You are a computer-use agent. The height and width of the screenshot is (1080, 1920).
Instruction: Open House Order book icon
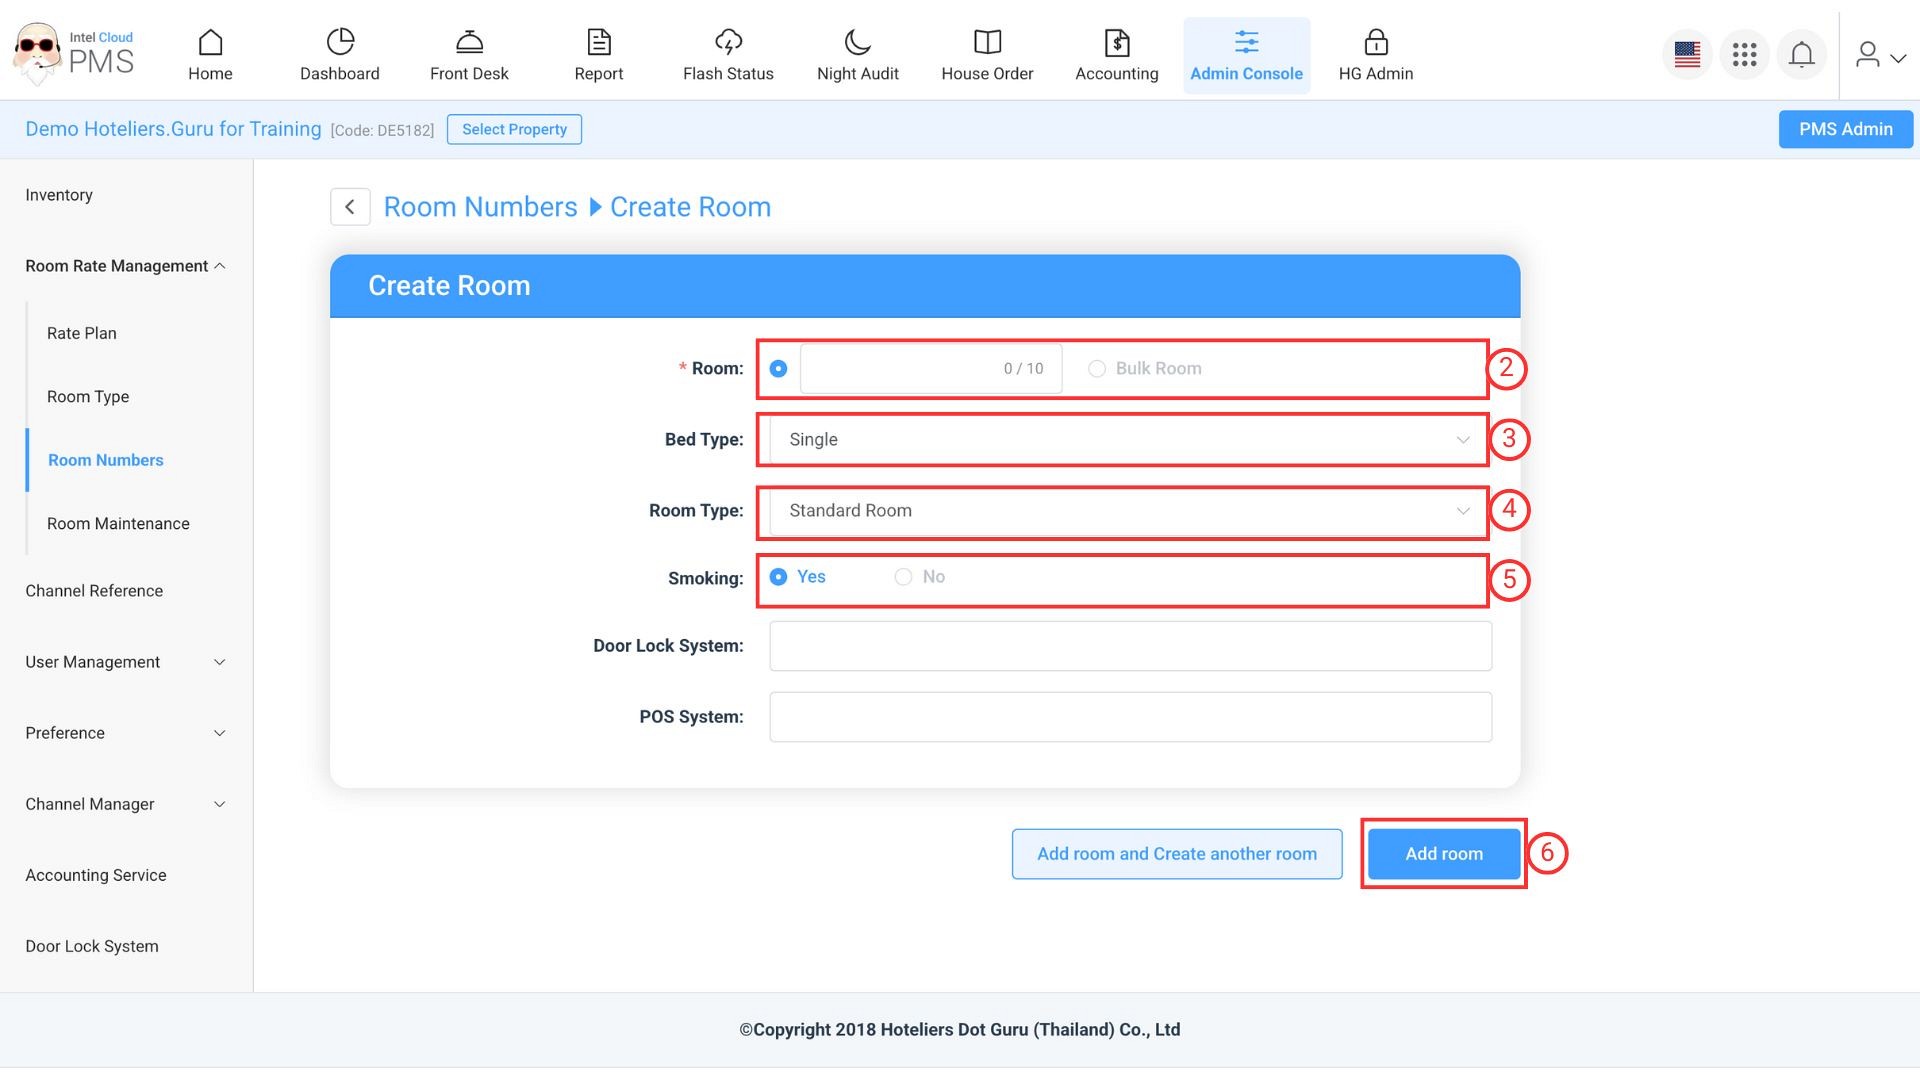pyautogui.click(x=987, y=42)
